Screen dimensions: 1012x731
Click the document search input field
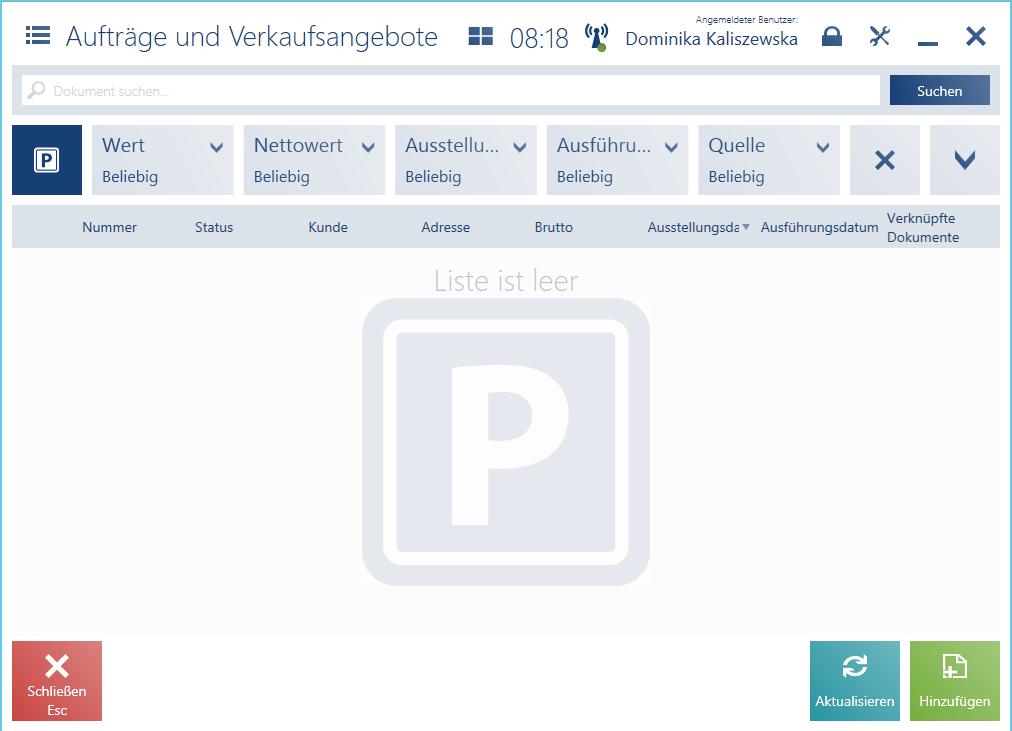coord(450,91)
